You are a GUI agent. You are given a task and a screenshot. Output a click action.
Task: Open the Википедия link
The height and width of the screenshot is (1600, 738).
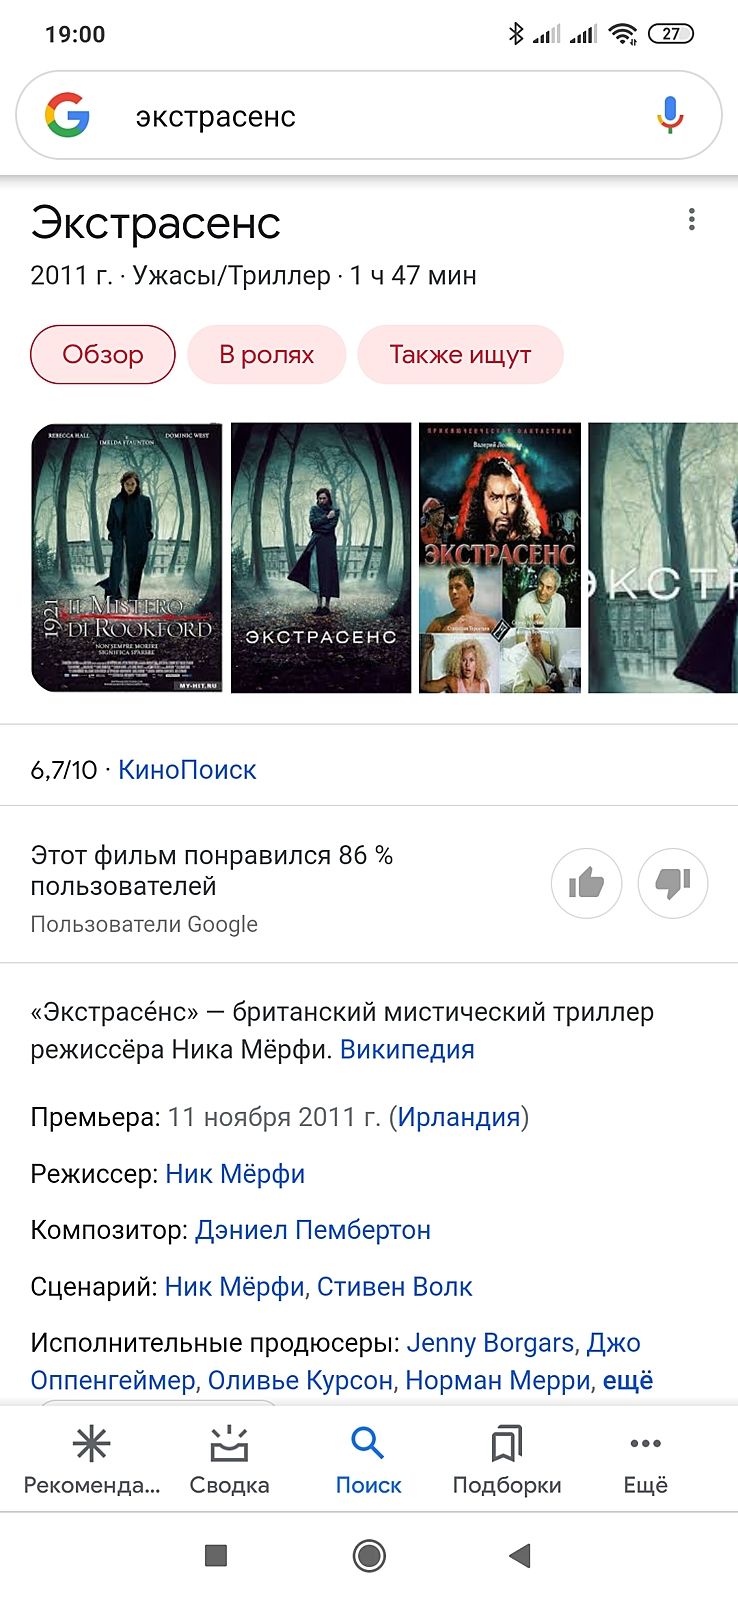(x=407, y=1049)
